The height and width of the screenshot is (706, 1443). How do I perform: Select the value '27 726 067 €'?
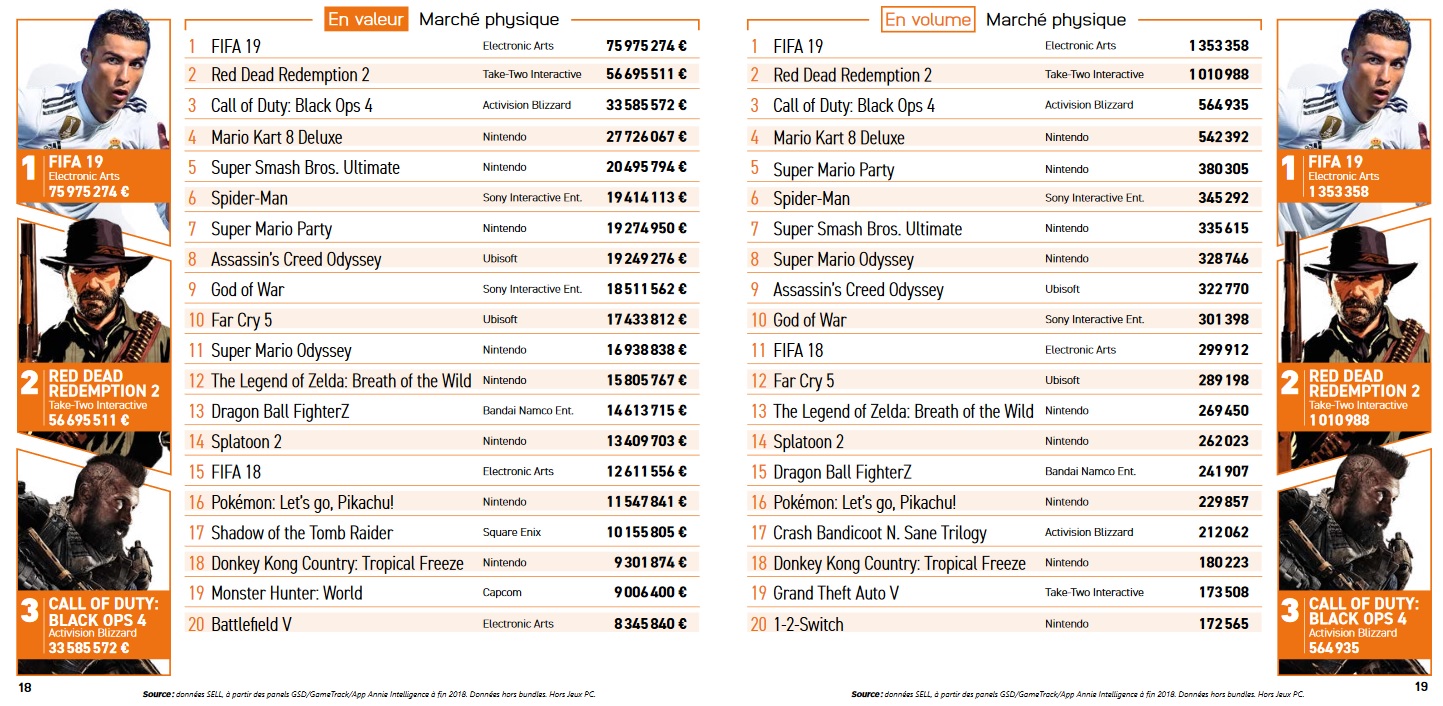click(646, 137)
